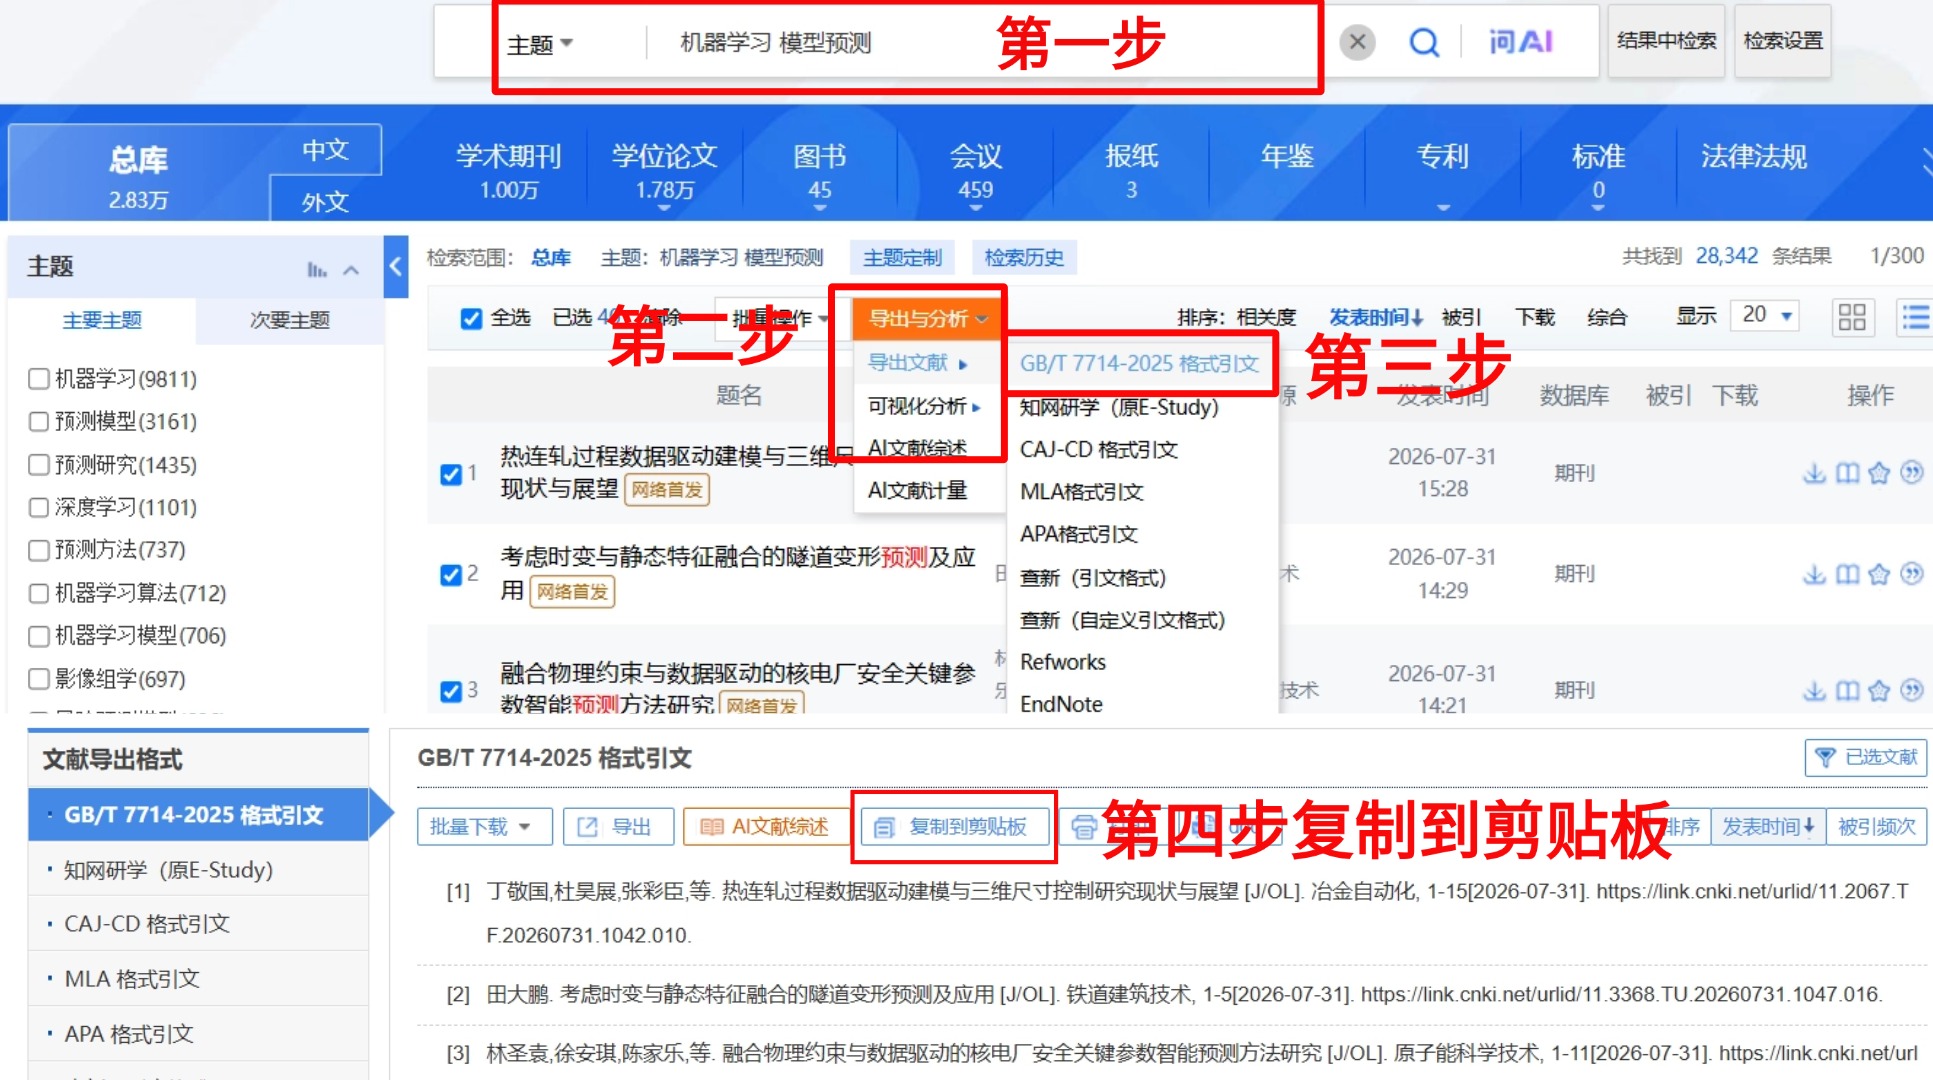Open 检索设置 button
This screenshot has height=1080, width=1933.
(1783, 41)
